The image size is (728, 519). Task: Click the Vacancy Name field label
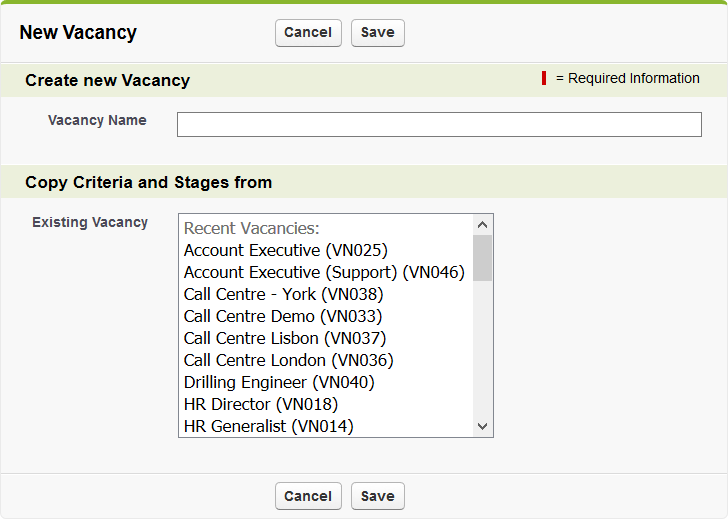[97, 120]
